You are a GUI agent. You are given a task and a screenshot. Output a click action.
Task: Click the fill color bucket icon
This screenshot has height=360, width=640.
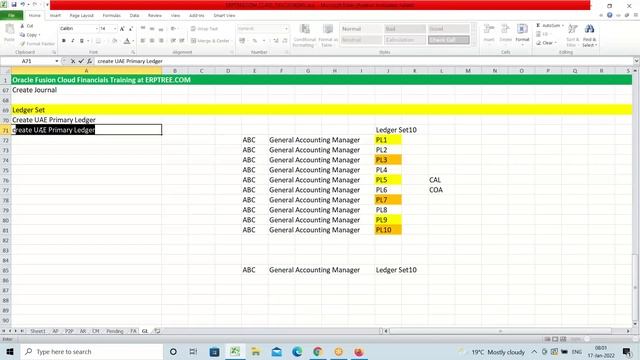115,41
